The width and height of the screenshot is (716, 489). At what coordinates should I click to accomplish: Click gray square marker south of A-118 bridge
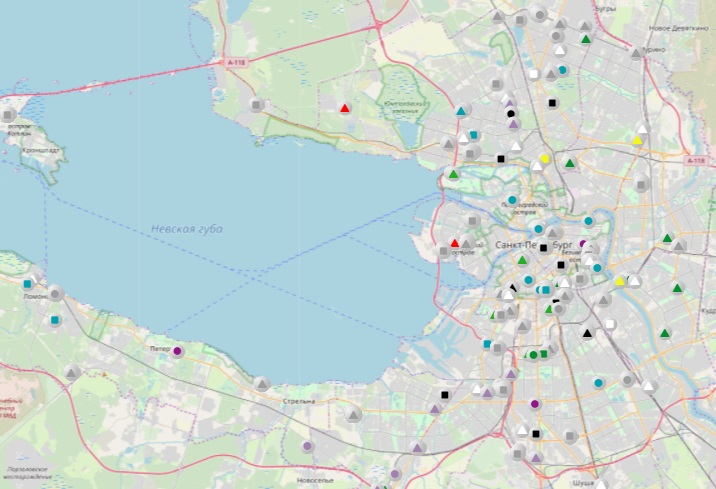point(258,105)
